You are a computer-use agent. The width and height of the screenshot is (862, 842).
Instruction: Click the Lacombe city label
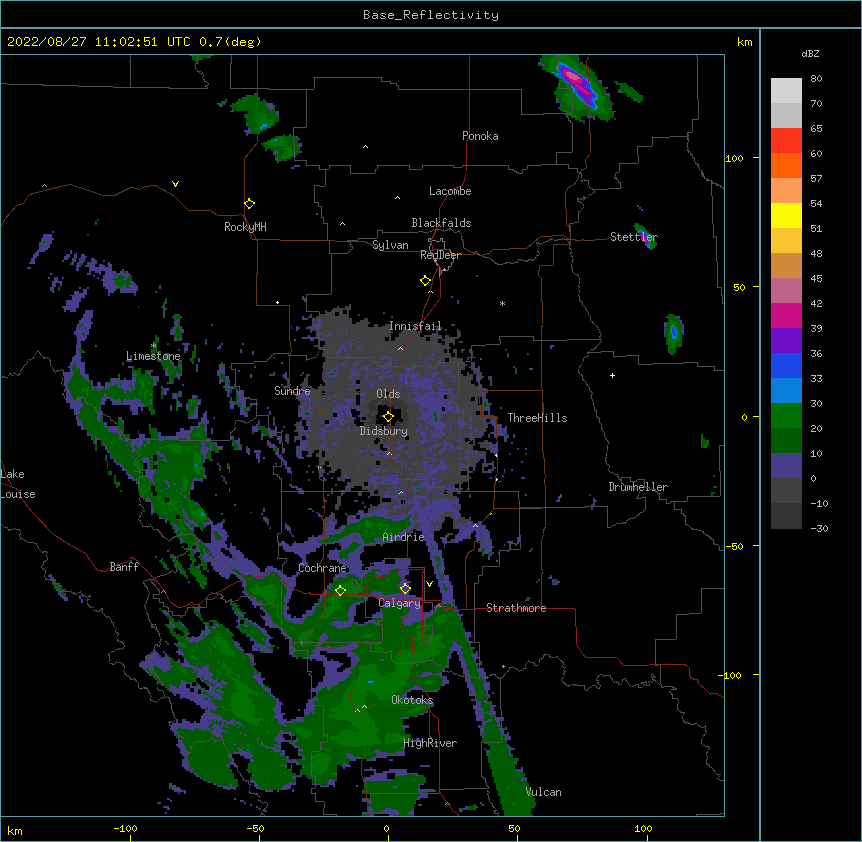coord(450,191)
